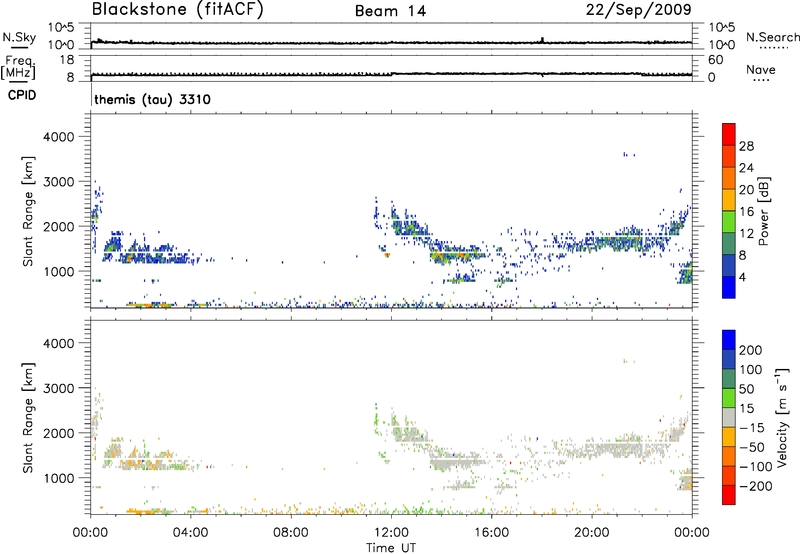The height and width of the screenshot is (554, 800).
Task: Click the "4000" tick on the velocity panel
Action: [x=59, y=343]
